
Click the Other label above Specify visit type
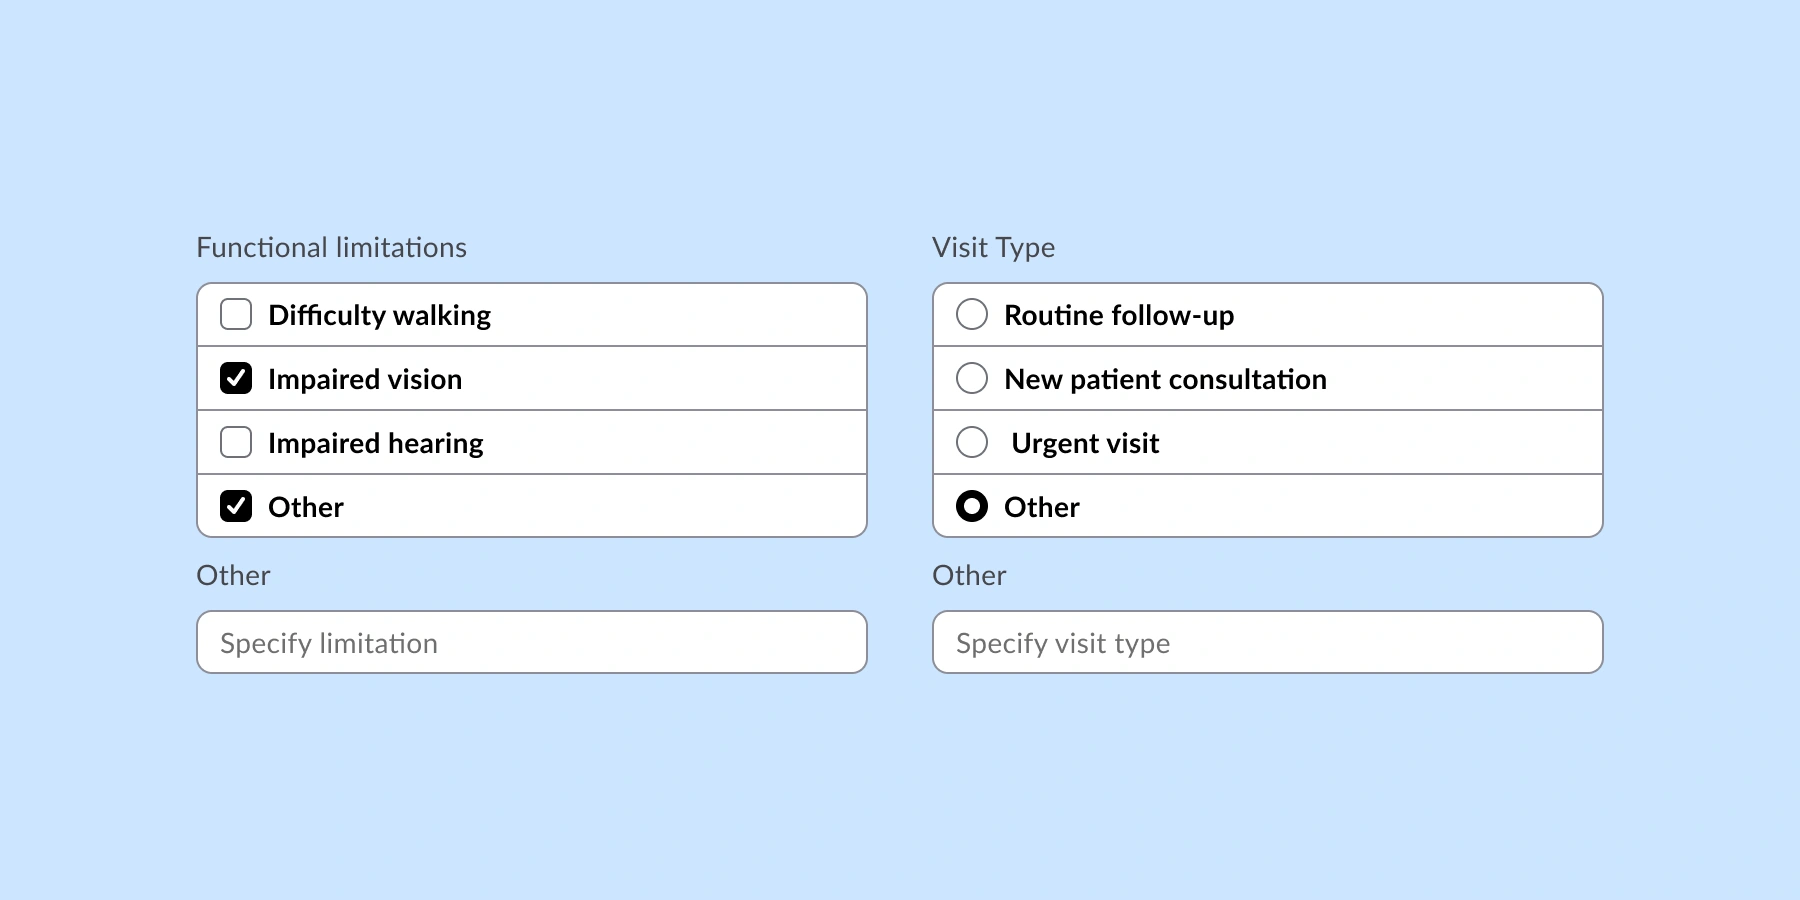[x=969, y=575]
